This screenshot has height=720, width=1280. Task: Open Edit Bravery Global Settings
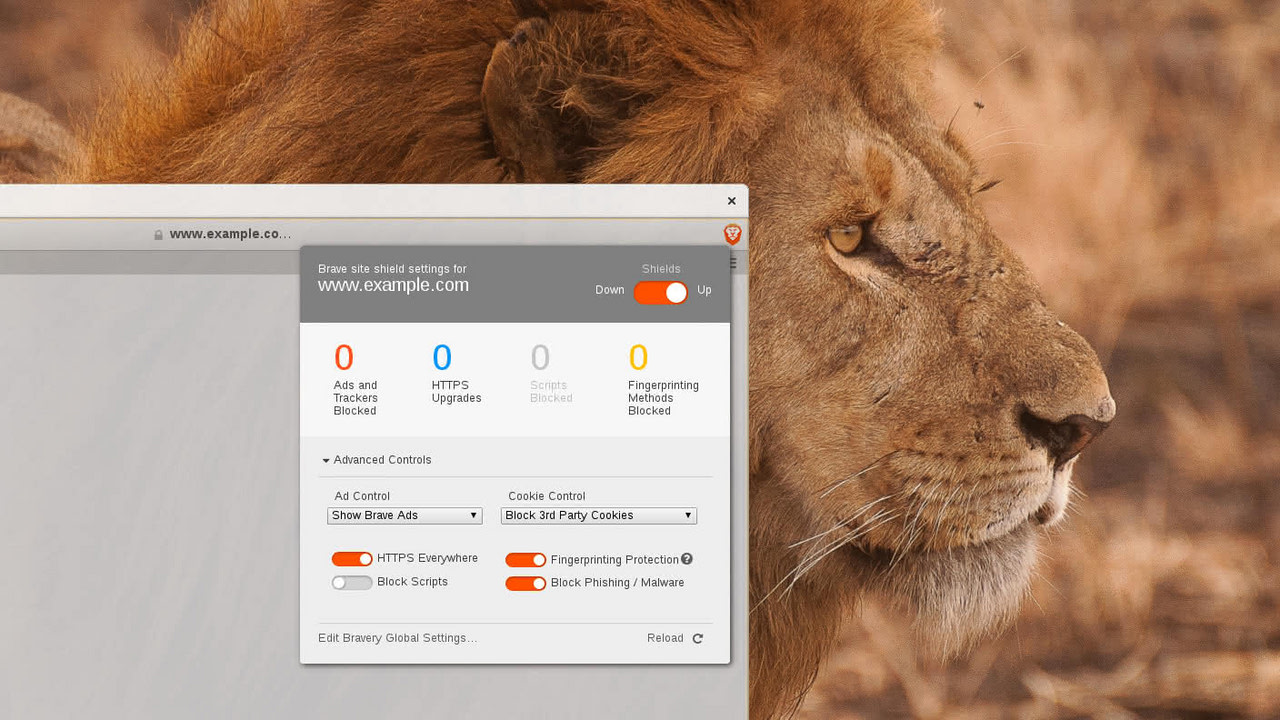point(397,638)
